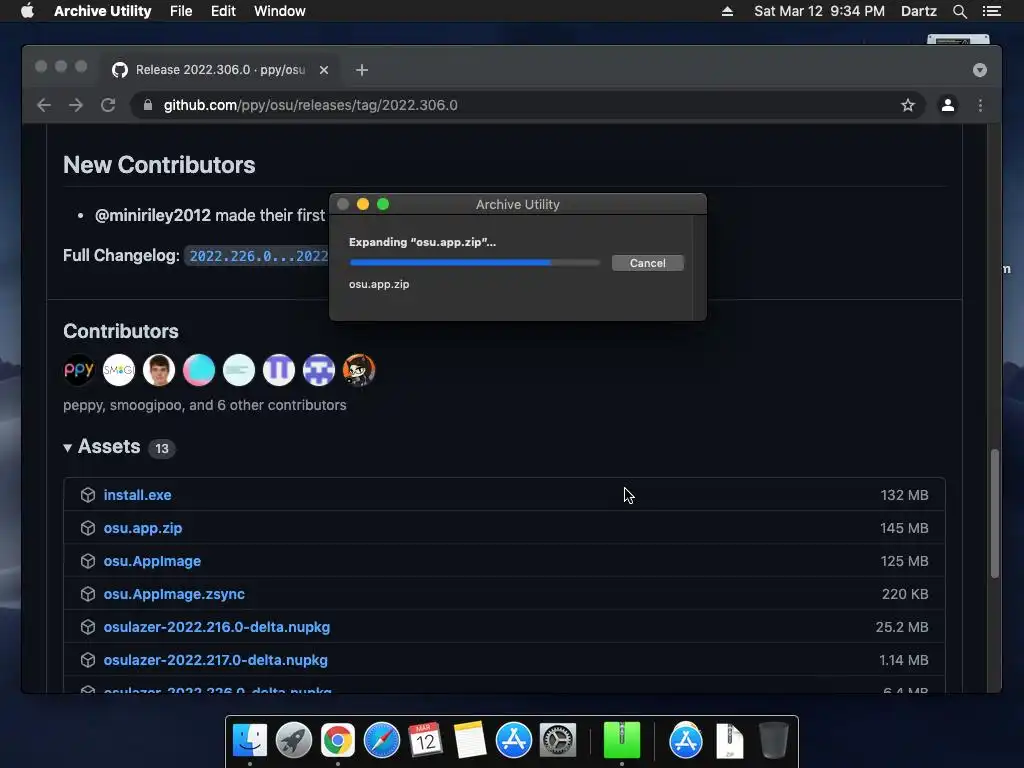Close the Release 2022.306.0 tab

(x=324, y=70)
